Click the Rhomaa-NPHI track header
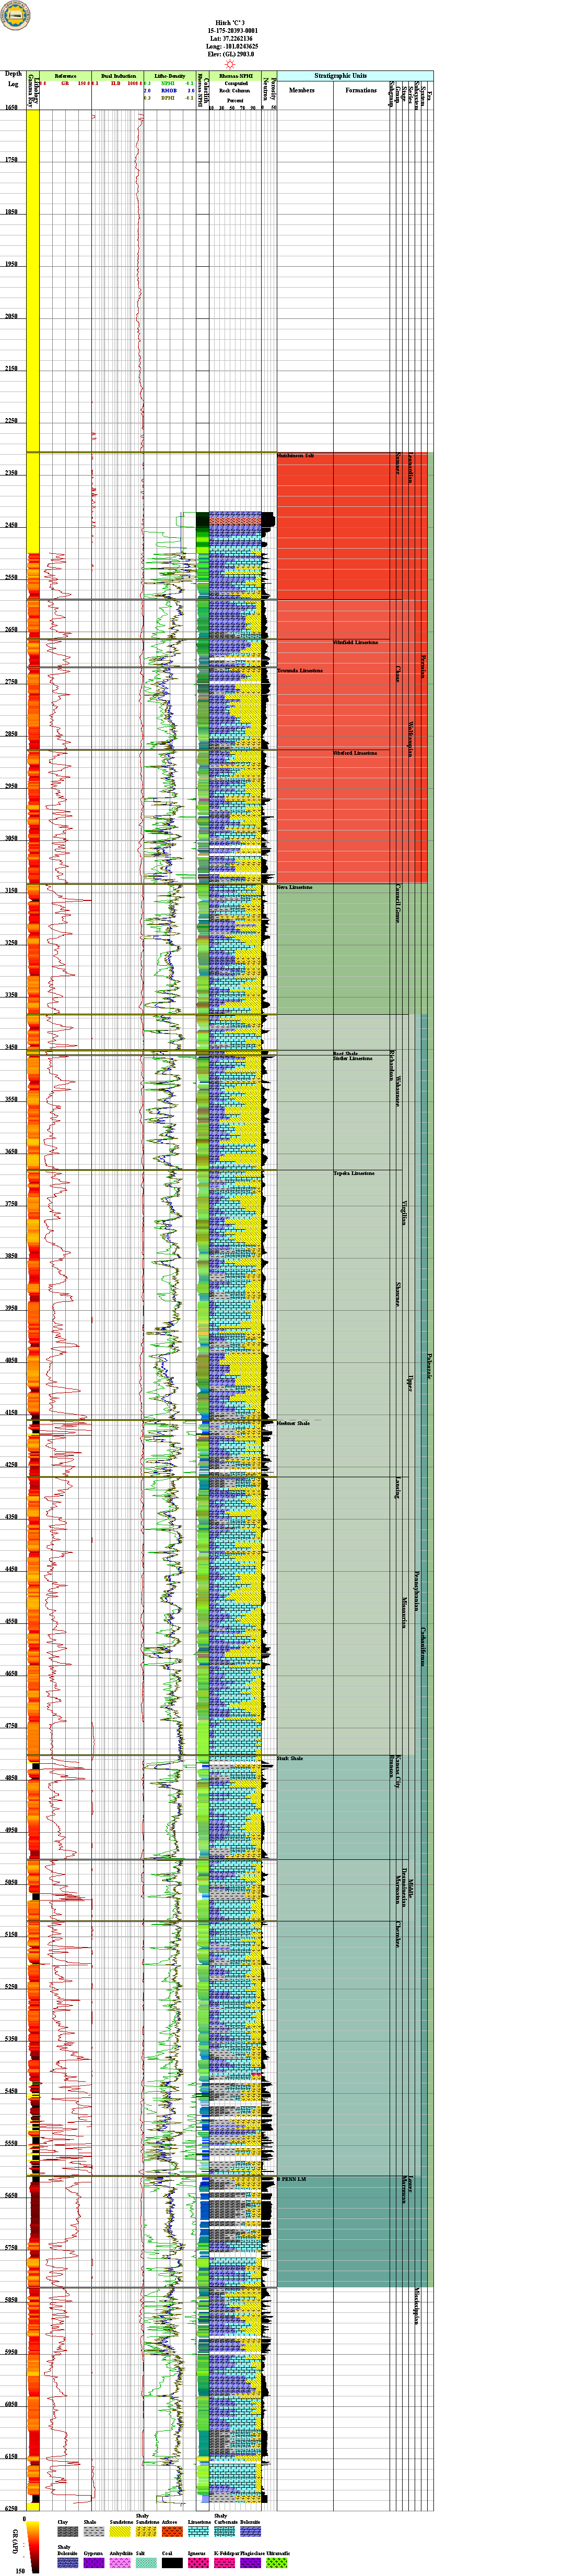 [x=236, y=76]
